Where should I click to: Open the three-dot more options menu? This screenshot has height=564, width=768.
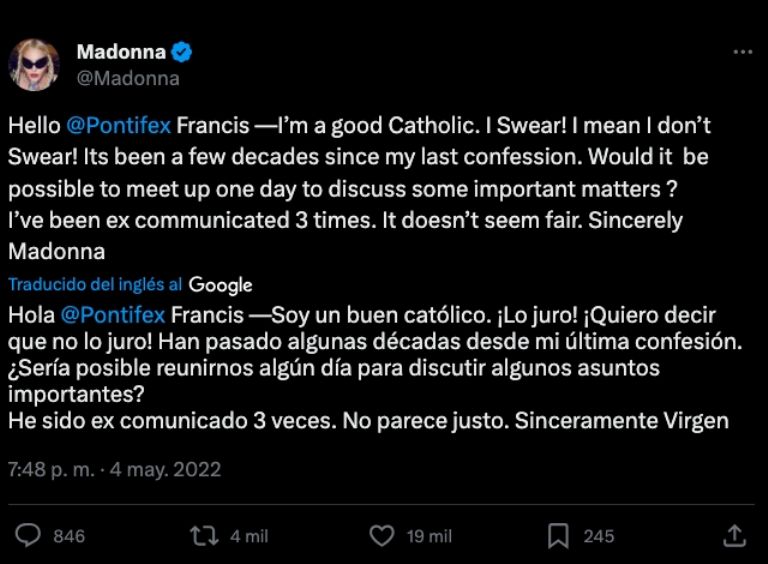(742, 52)
